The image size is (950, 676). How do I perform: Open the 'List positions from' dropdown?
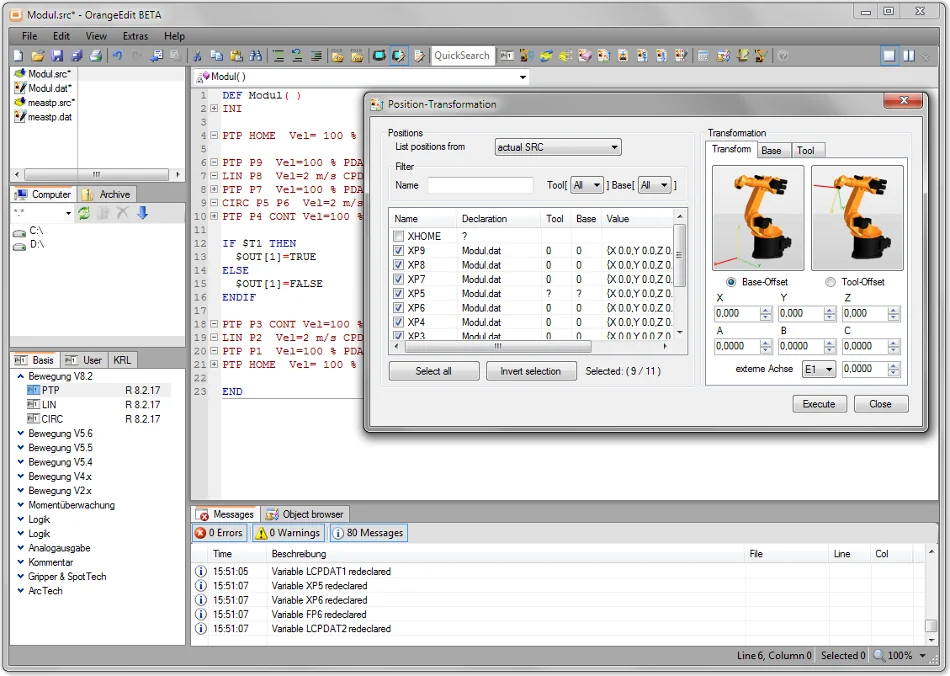(557, 147)
